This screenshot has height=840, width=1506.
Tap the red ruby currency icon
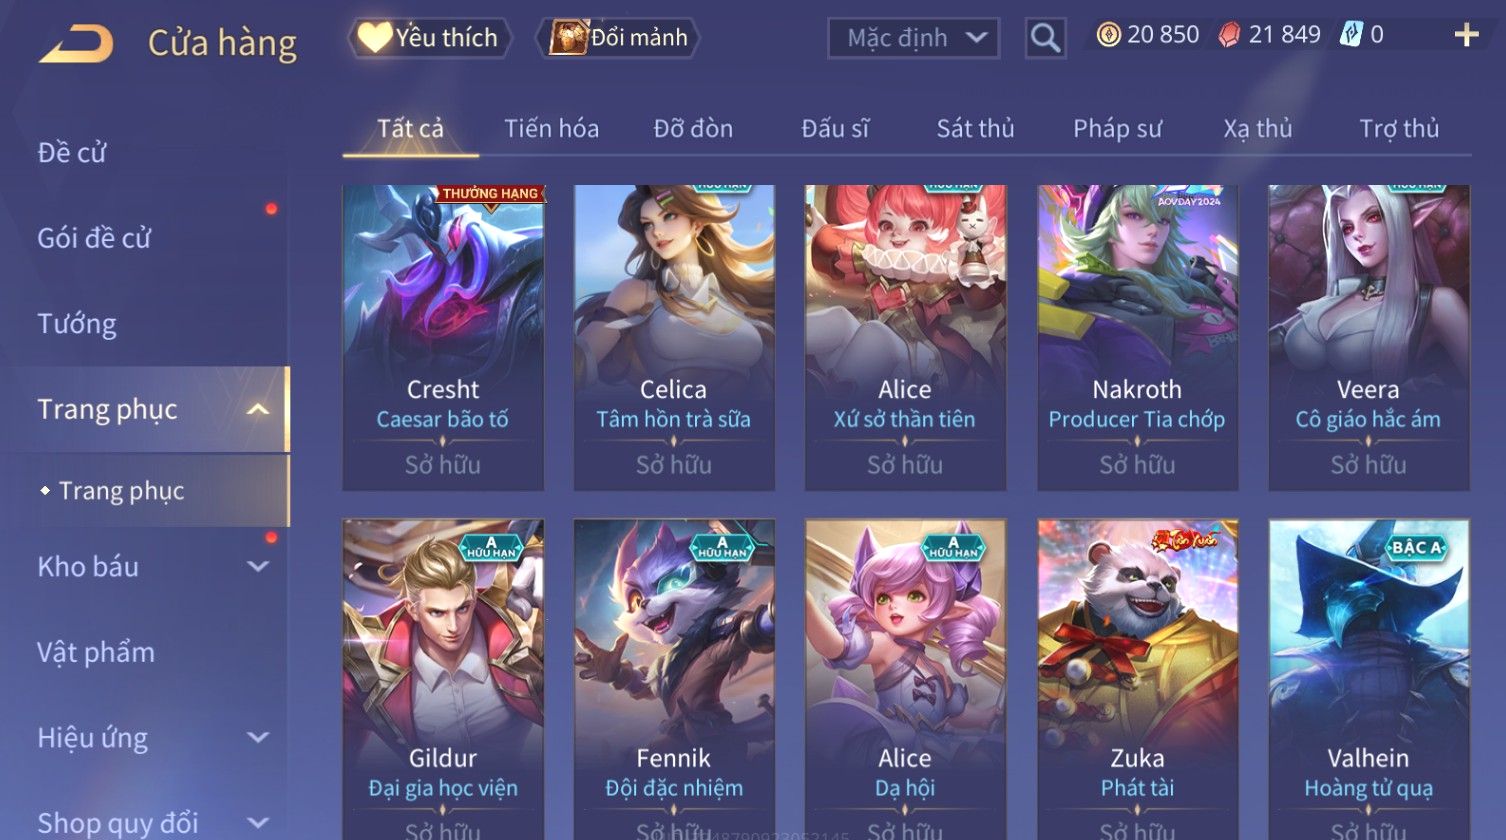tap(1229, 36)
